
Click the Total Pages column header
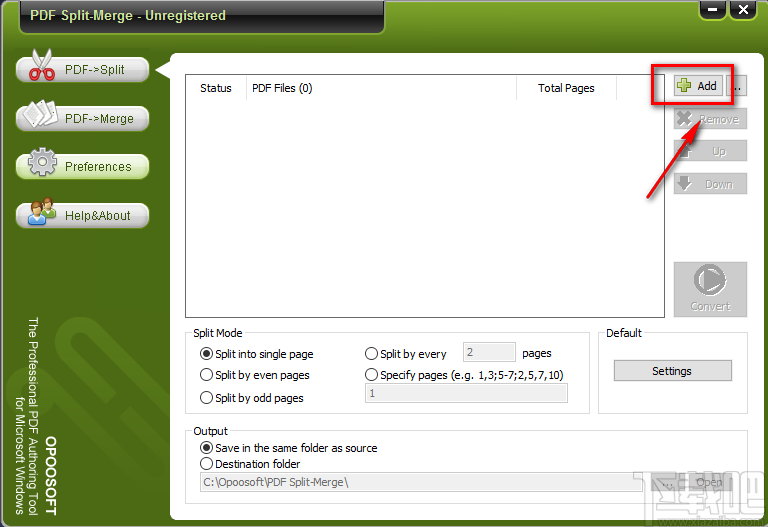pos(566,88)
